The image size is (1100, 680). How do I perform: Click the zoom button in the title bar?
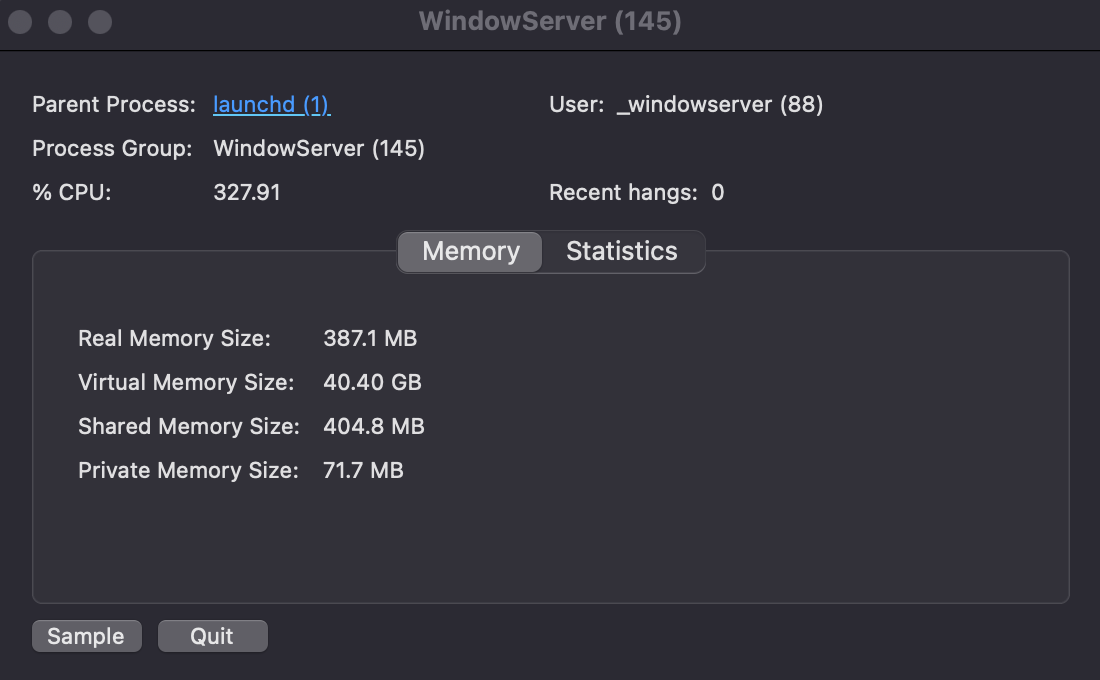click(x=99, y=22)
